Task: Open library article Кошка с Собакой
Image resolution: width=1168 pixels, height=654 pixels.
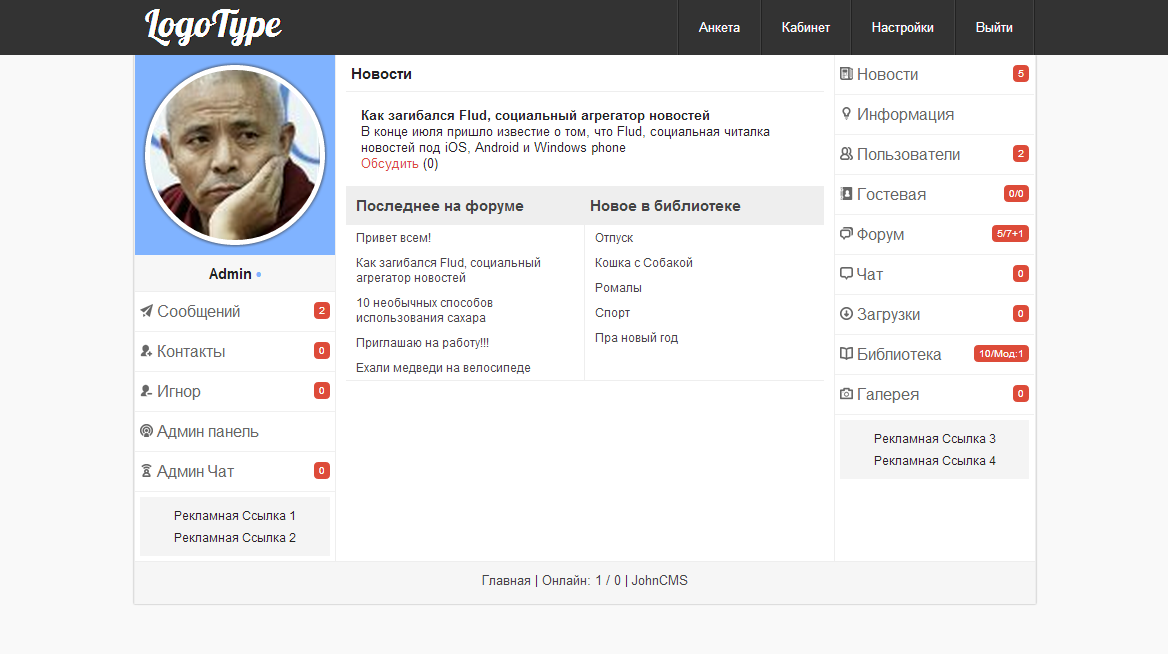Action: click(644, 263)
